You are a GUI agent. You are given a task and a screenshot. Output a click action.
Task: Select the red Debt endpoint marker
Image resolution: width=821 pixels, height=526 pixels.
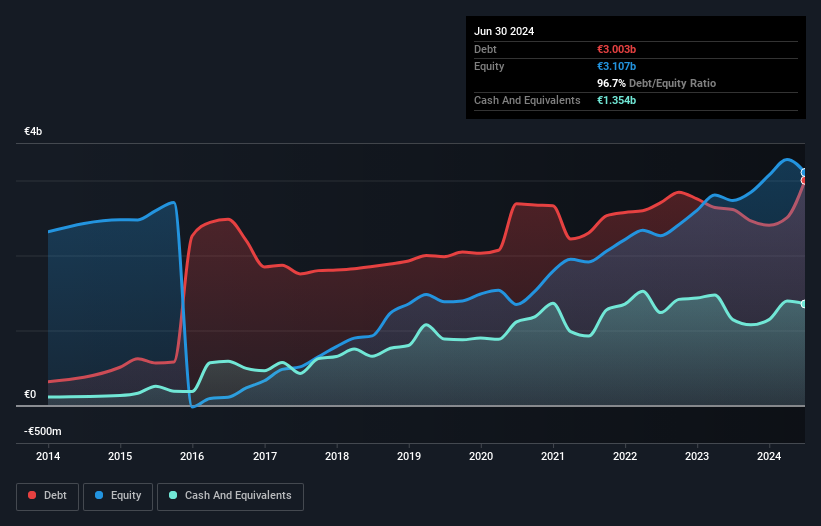point(804,181)
